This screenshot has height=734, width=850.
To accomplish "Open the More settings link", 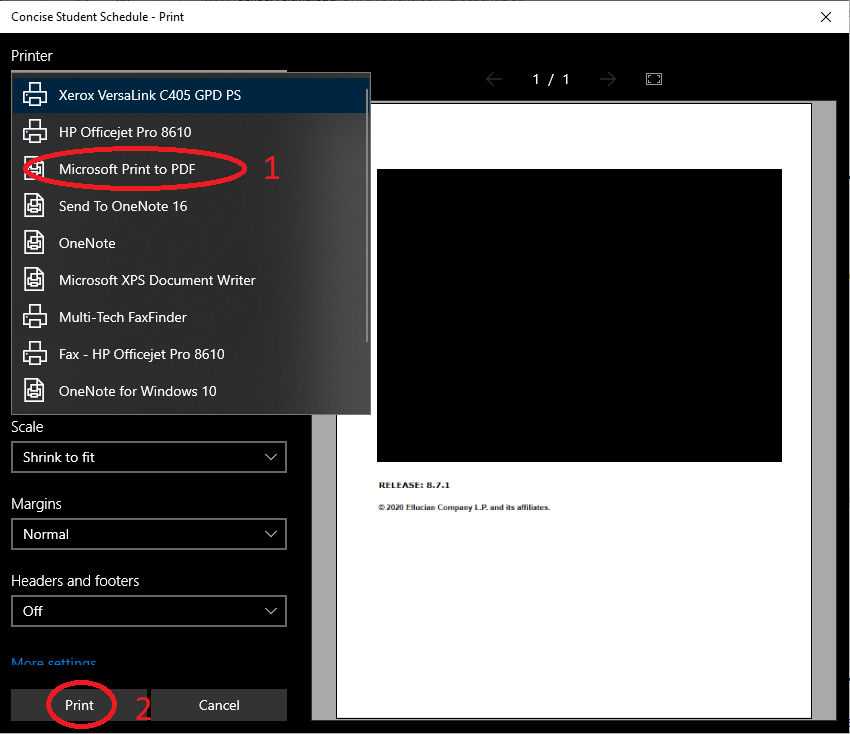I will pos(54,663).
